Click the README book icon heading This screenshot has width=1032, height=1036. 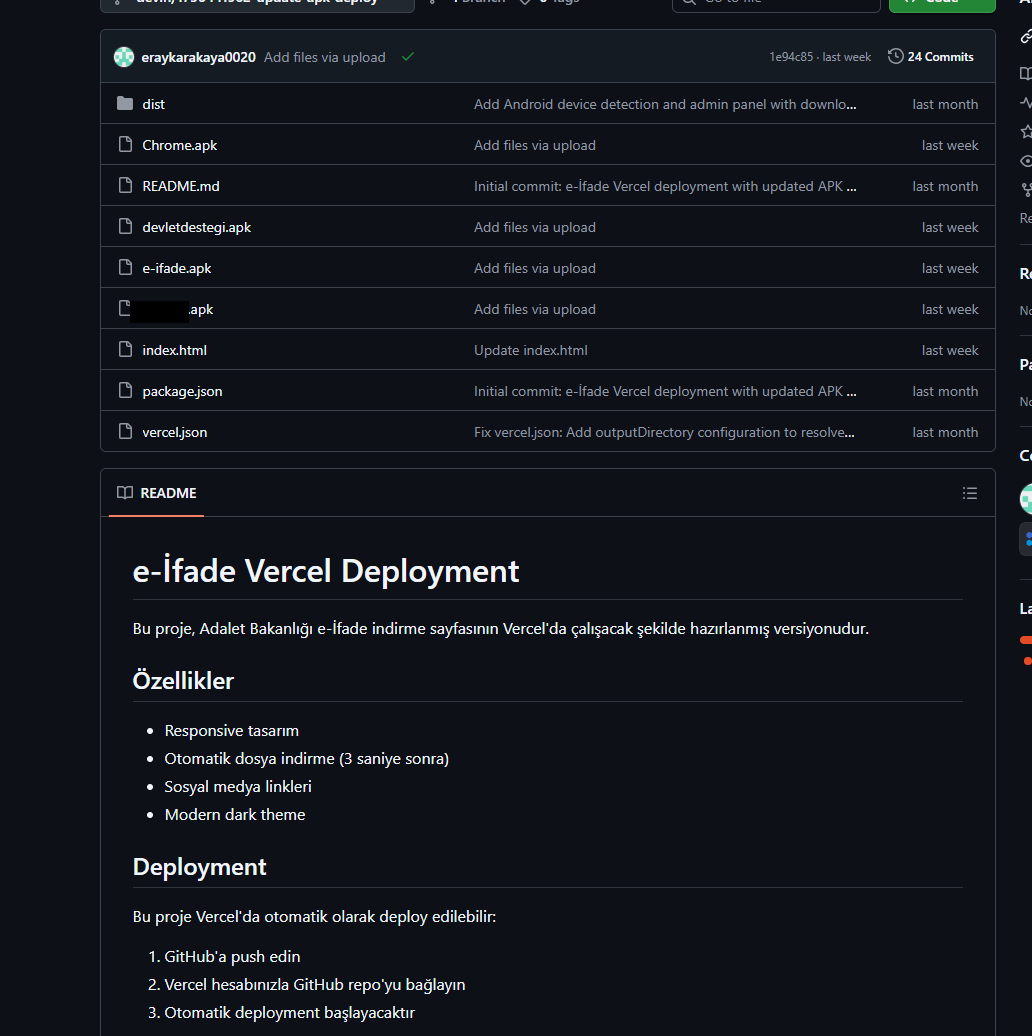124,492
